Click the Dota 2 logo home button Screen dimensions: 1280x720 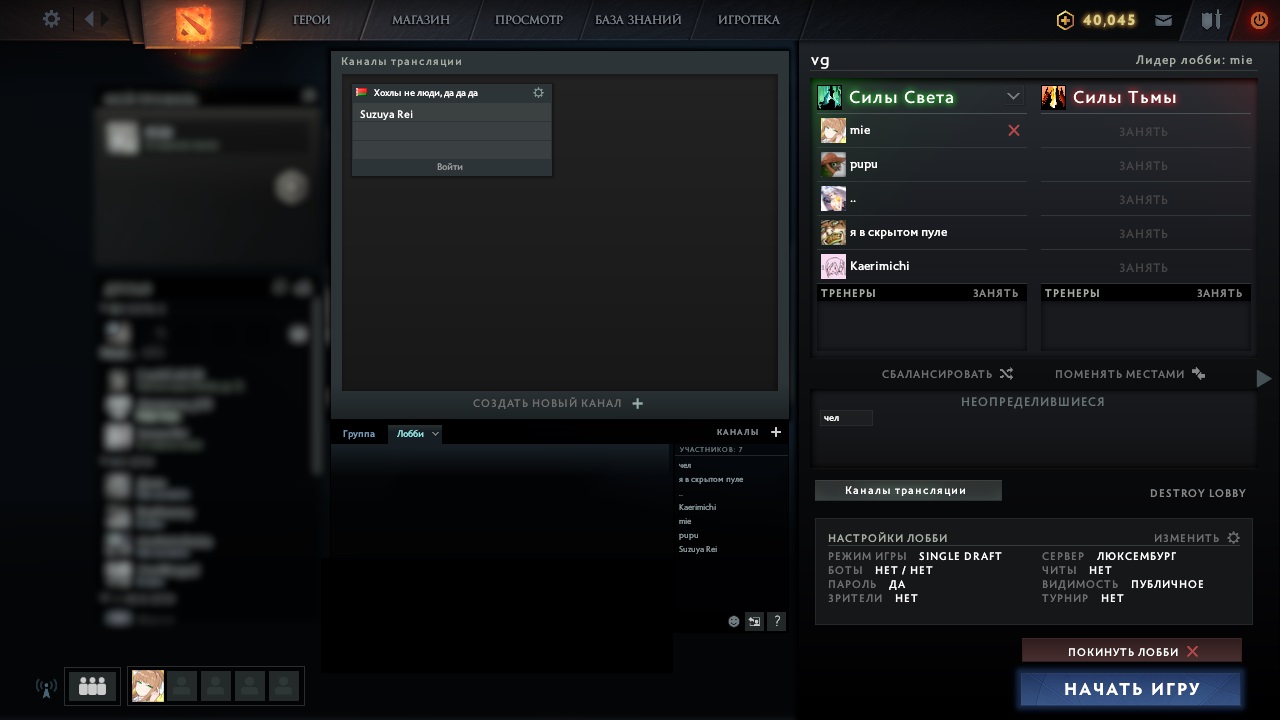194,23
